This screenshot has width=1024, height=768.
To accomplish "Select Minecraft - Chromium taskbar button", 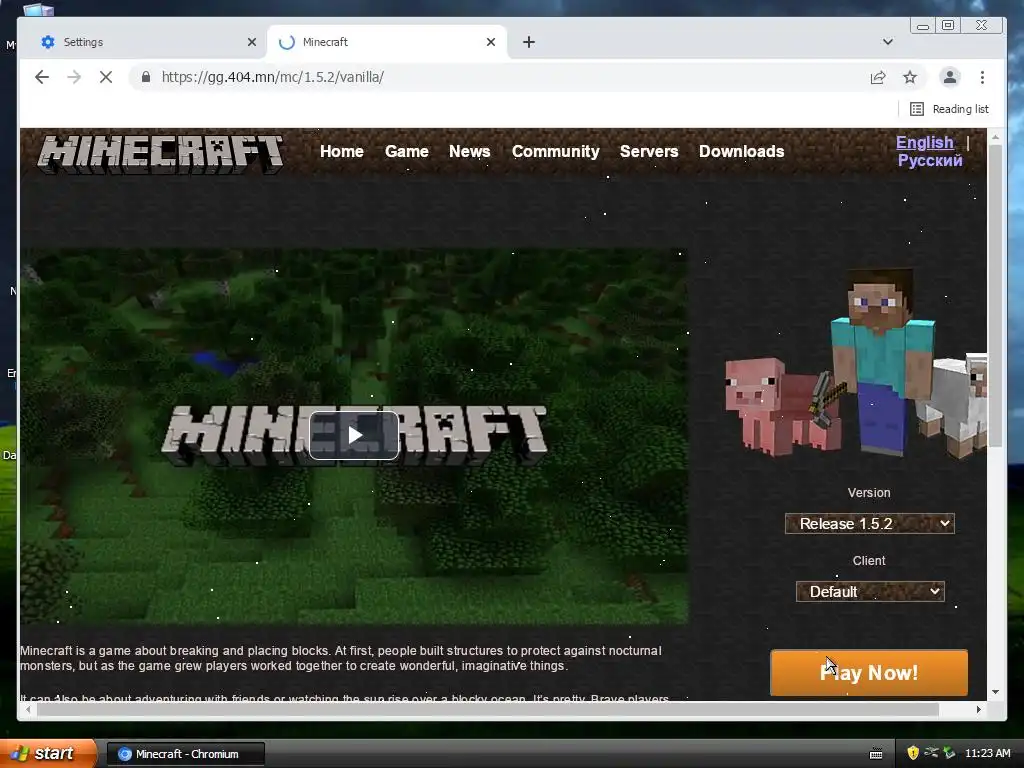I will pyautogui.click(x=185, y=754).
